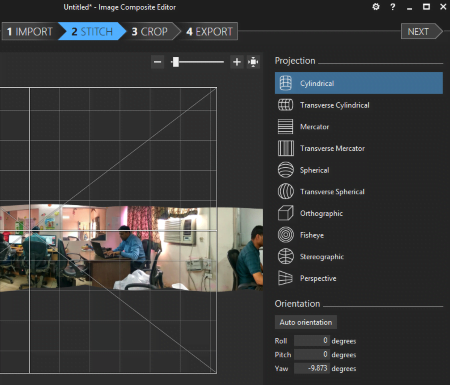Open help question mark icon
The image size is (450, 385).
[393, 7]
